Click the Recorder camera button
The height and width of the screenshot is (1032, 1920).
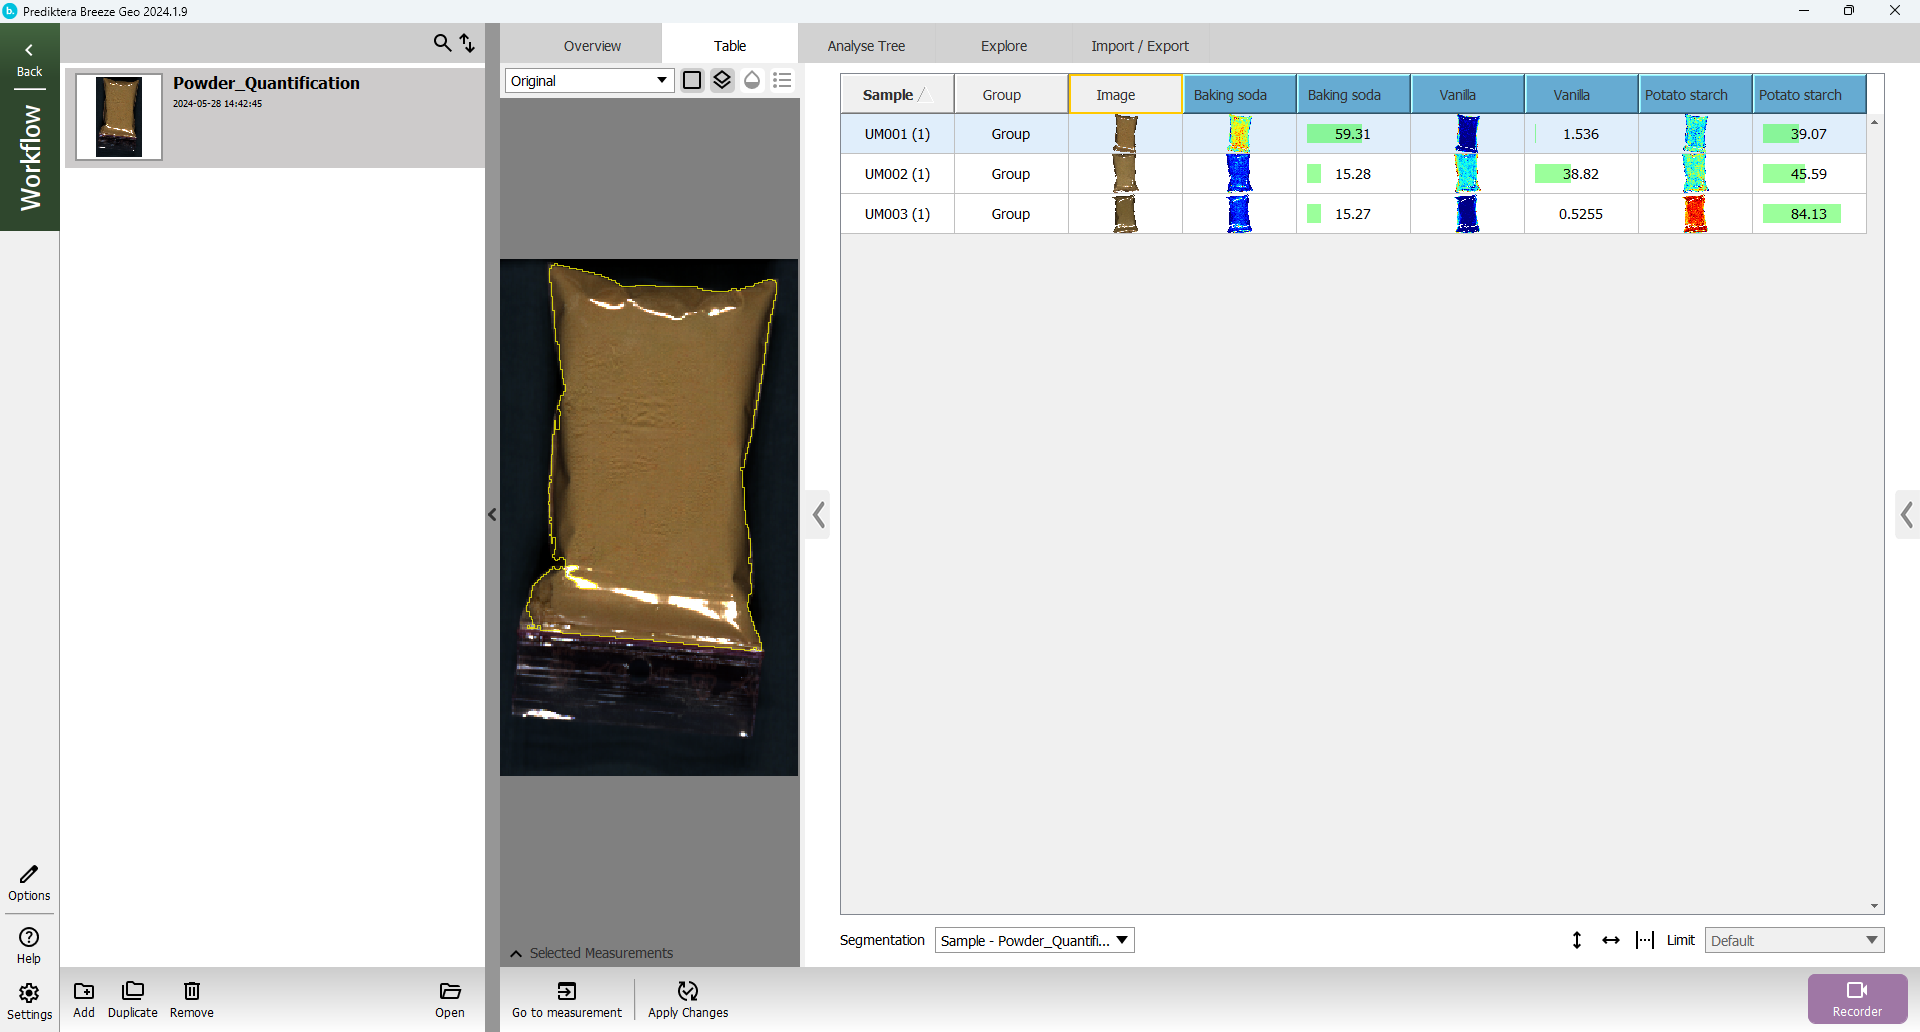[1857, 998]
